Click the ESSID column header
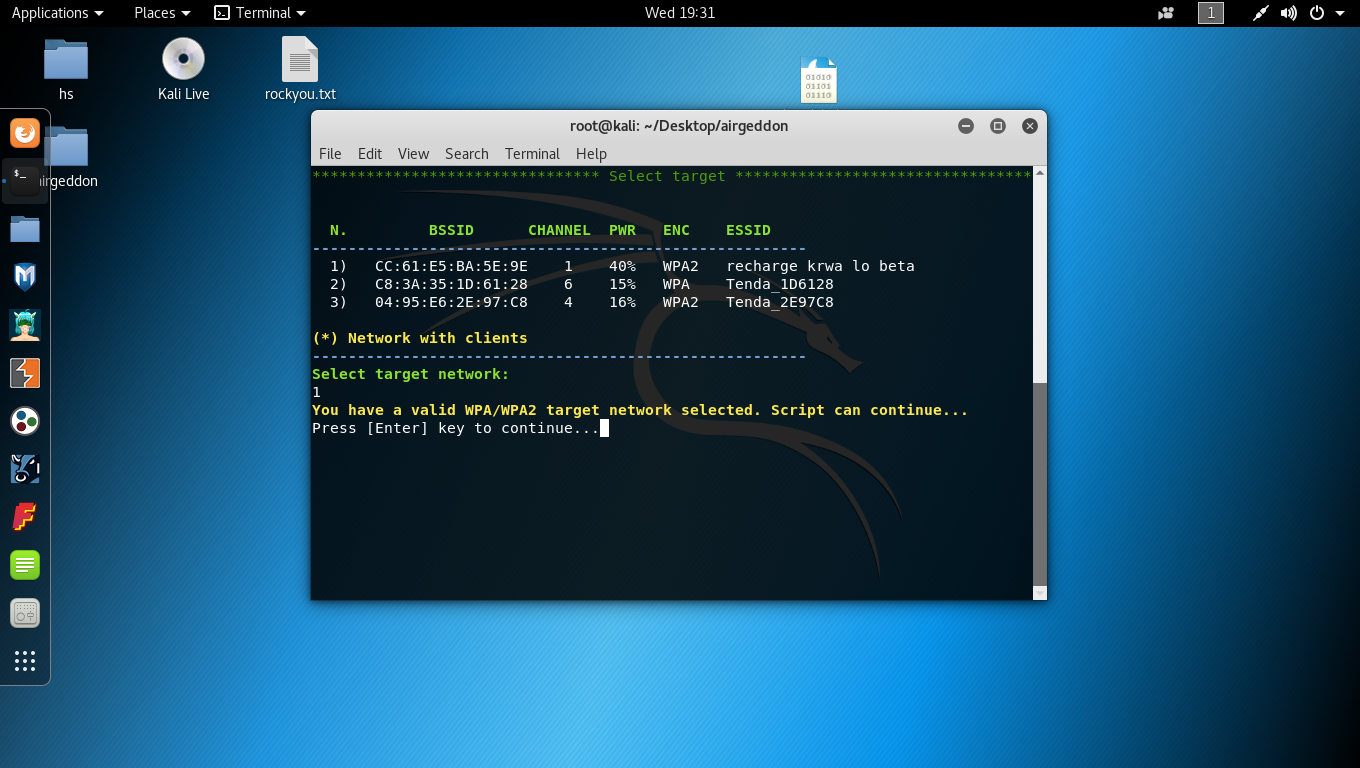 click(x=748, y=230)
